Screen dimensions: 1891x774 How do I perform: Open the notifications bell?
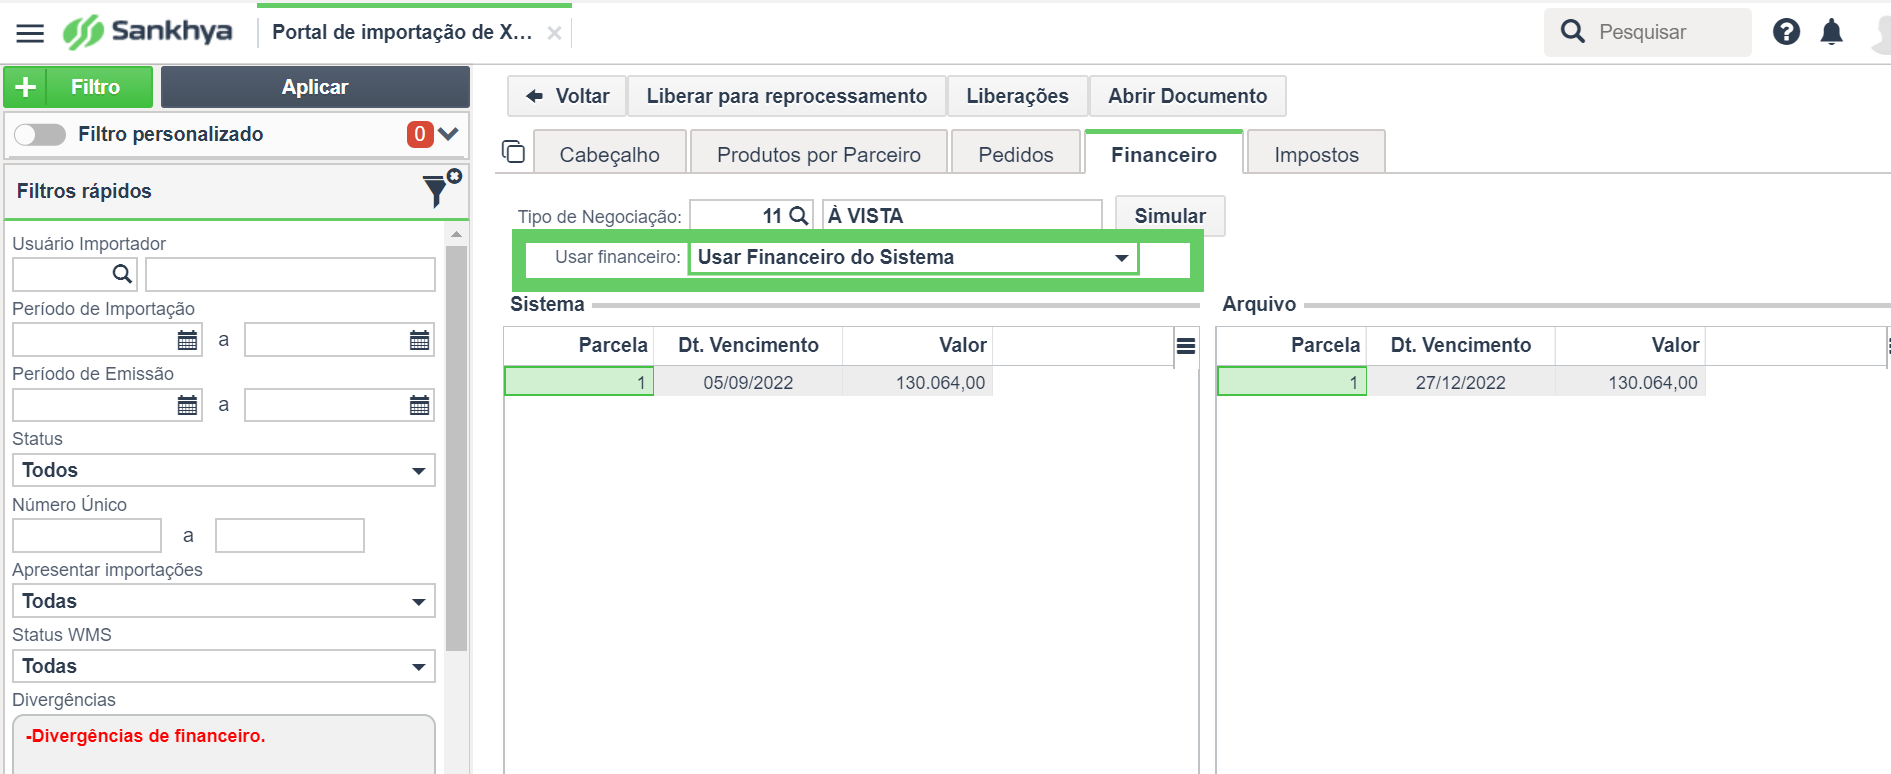click(x=1832, y=32)
